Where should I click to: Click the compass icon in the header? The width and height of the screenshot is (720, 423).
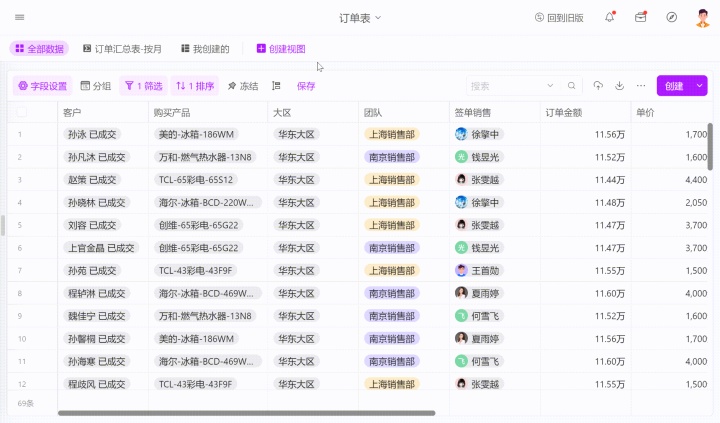click(x=672, y=17)
